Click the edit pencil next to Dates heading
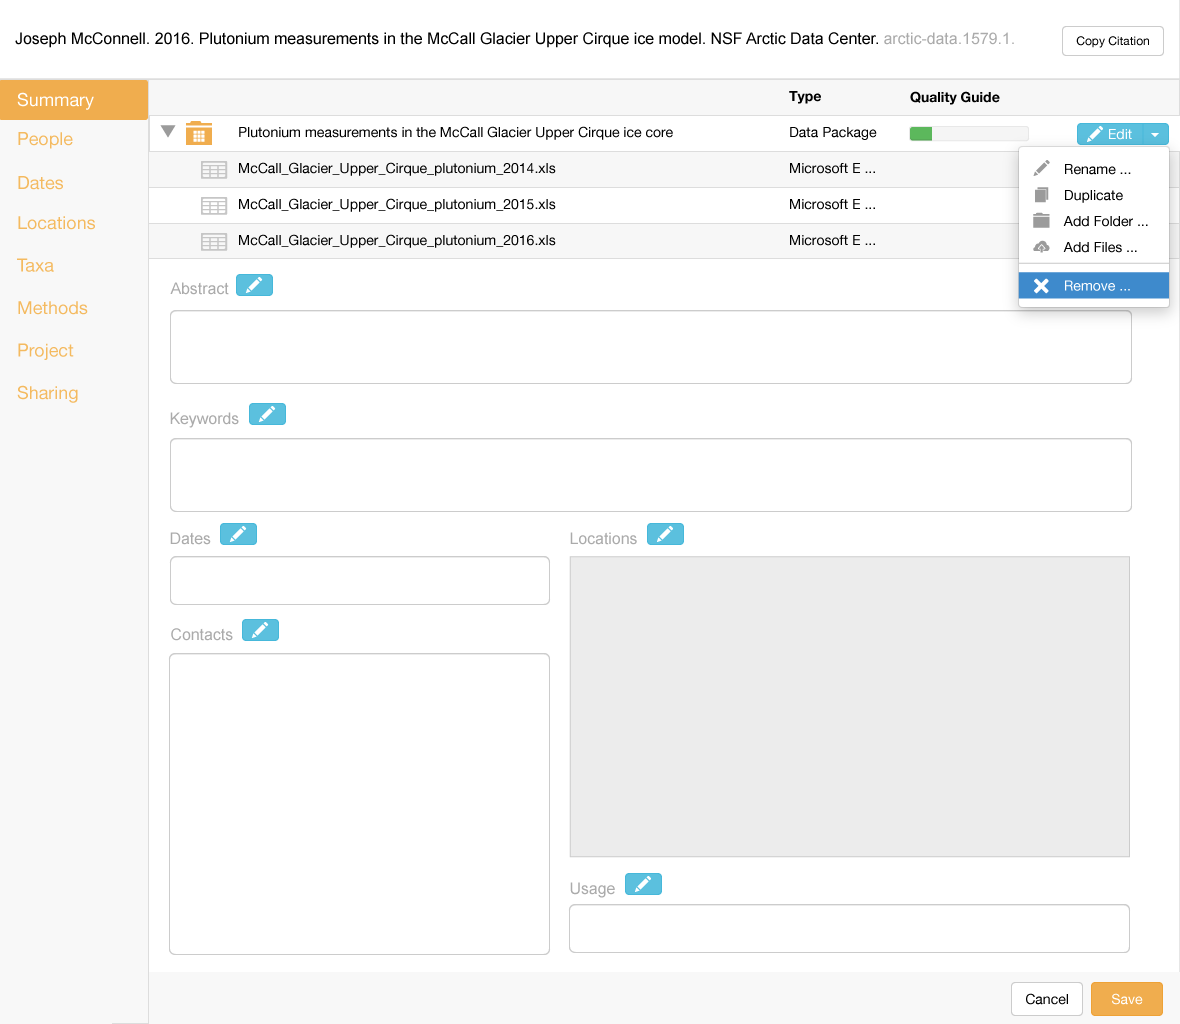The width and height of the screenshot is (1180, 1024). (x=238, y=535)
